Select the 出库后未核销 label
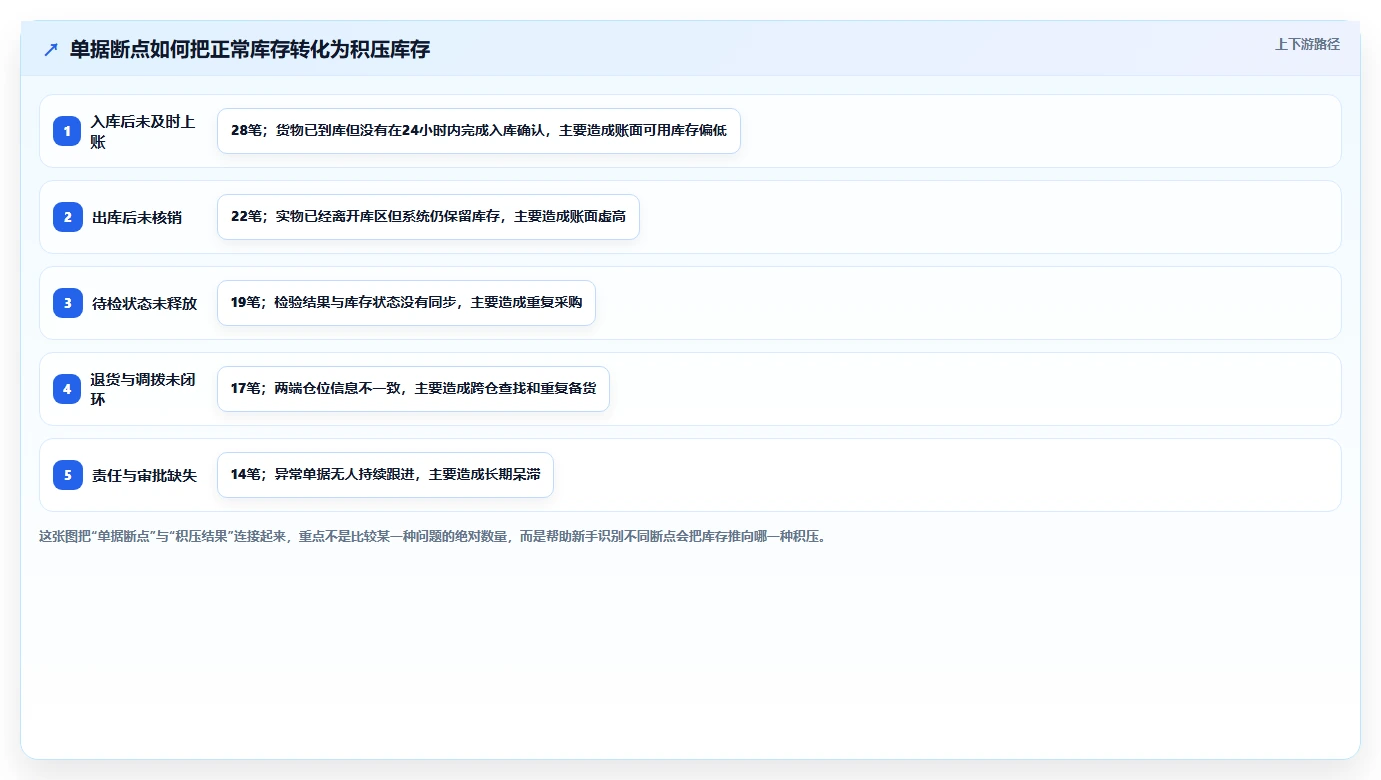Viewport: 1381px width, 780px height. pos(137,217)
